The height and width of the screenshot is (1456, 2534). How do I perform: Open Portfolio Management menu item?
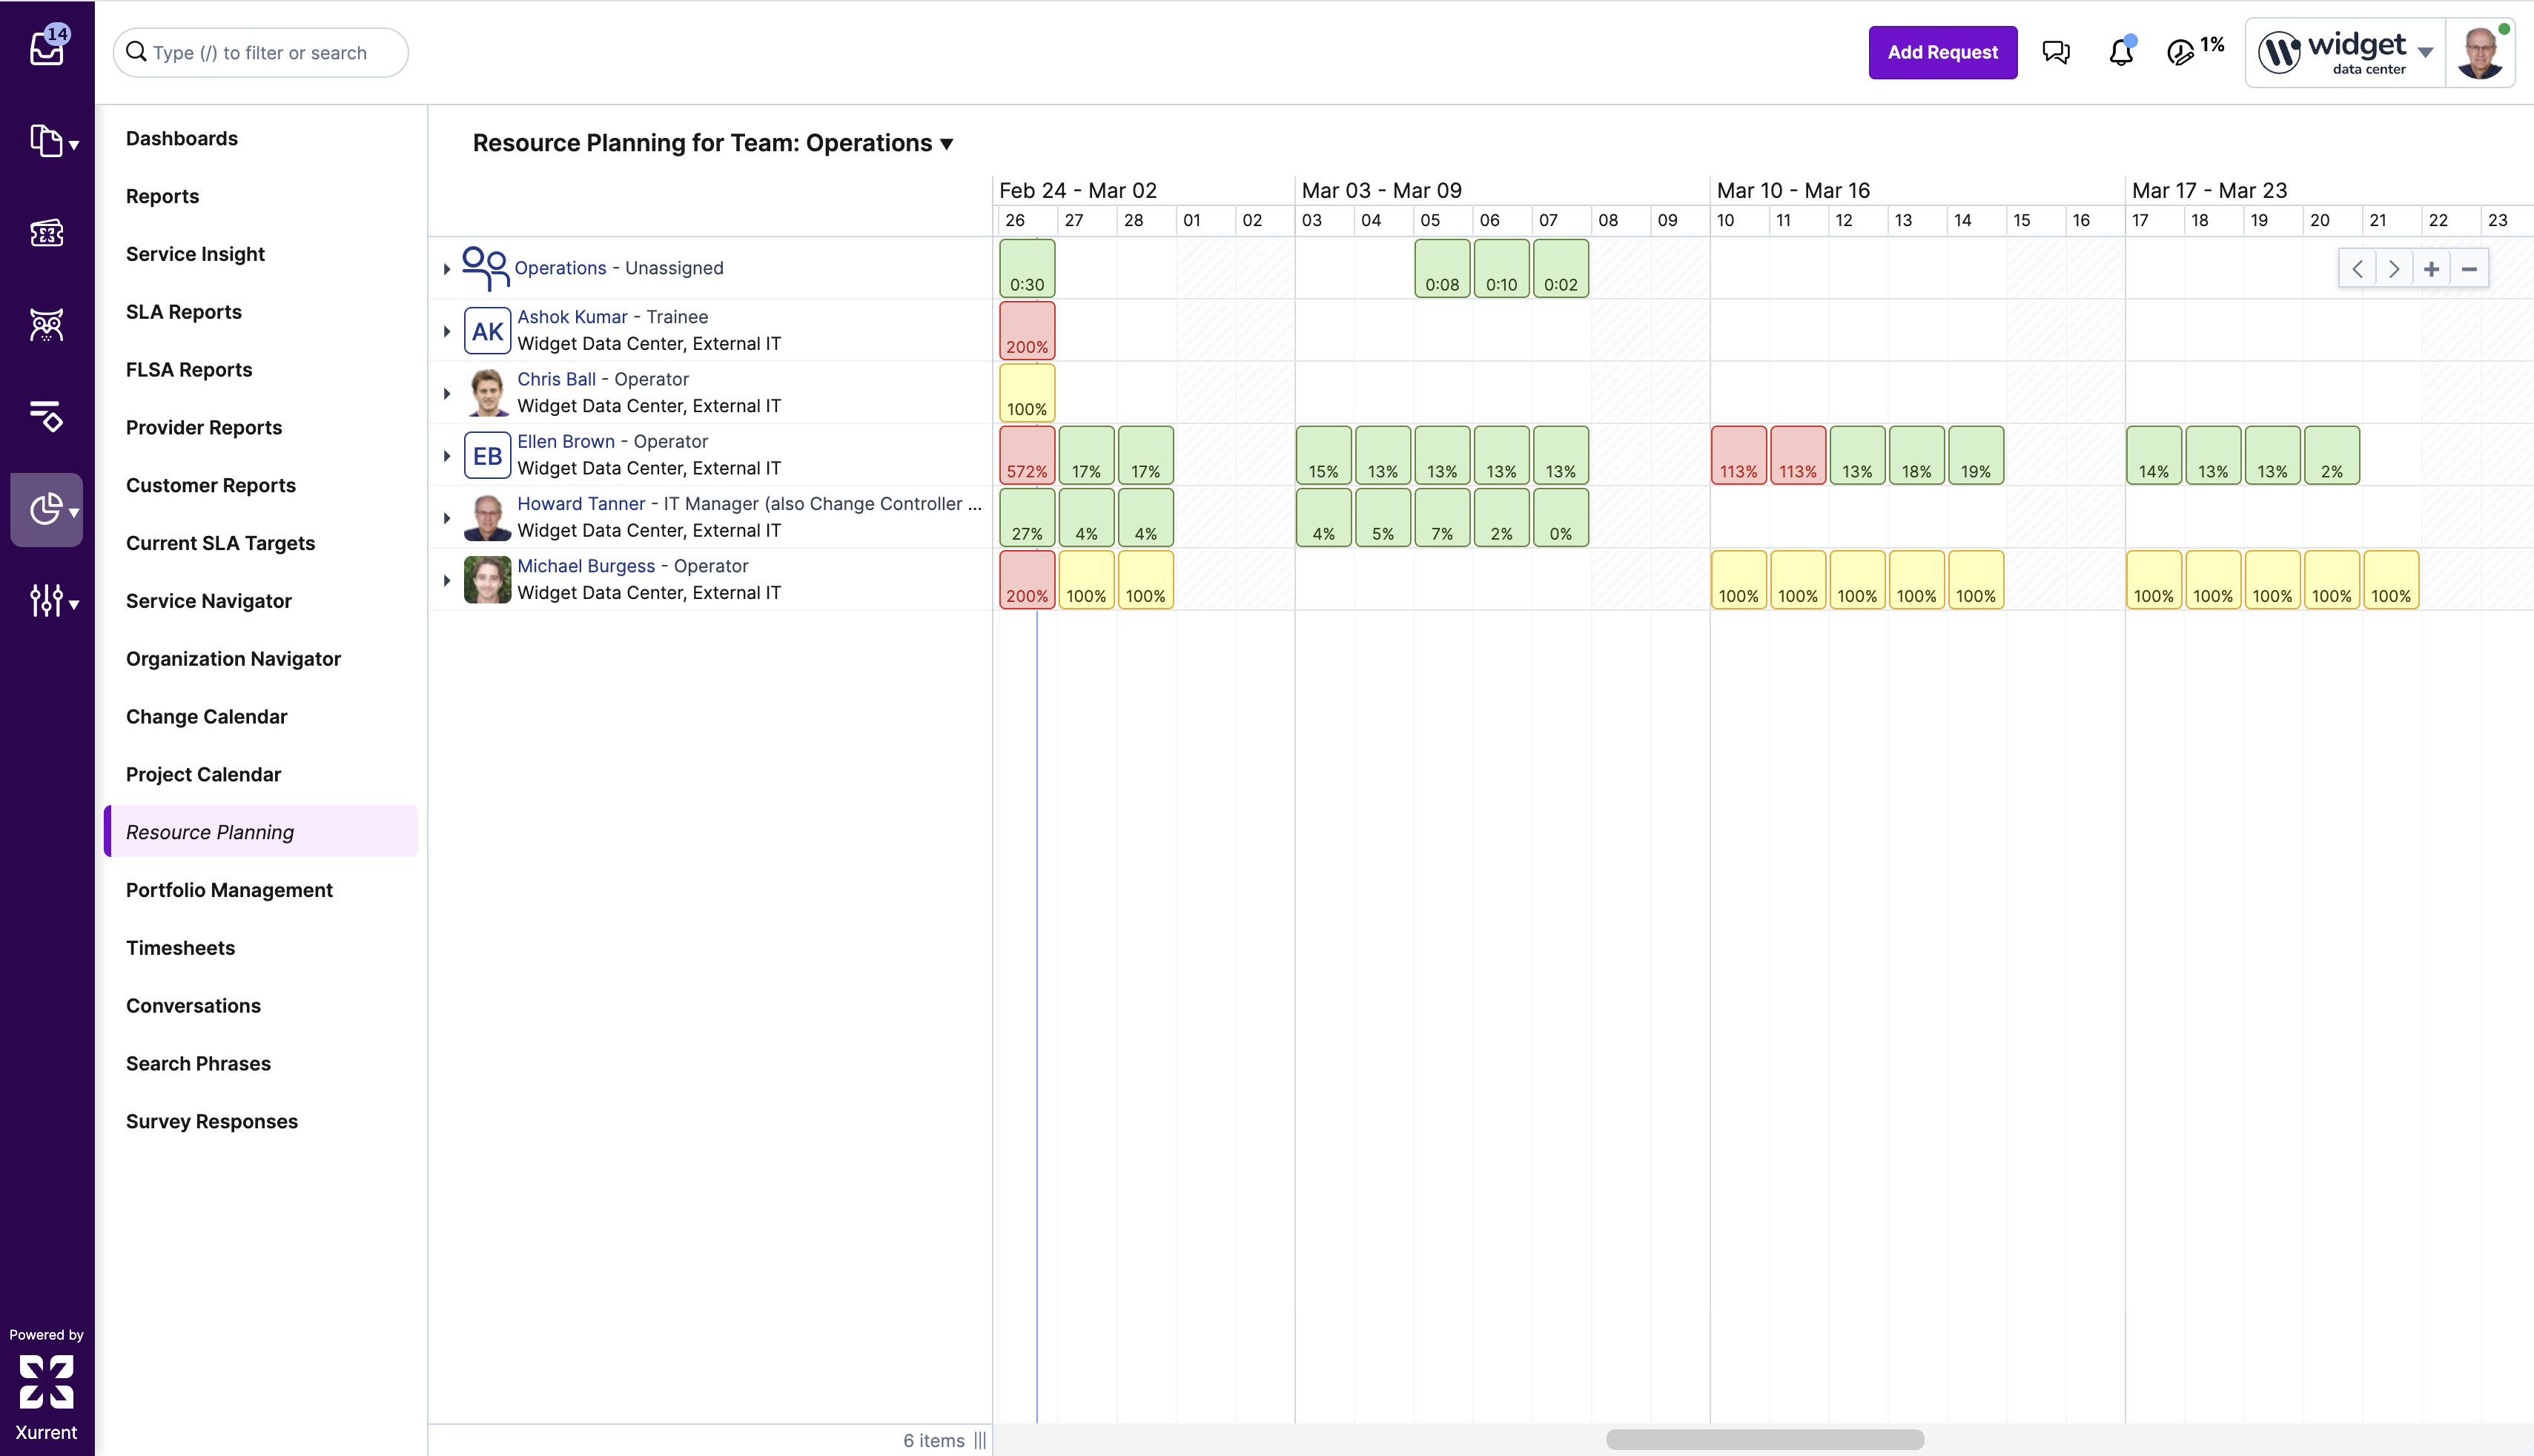[x=229, y=890]
